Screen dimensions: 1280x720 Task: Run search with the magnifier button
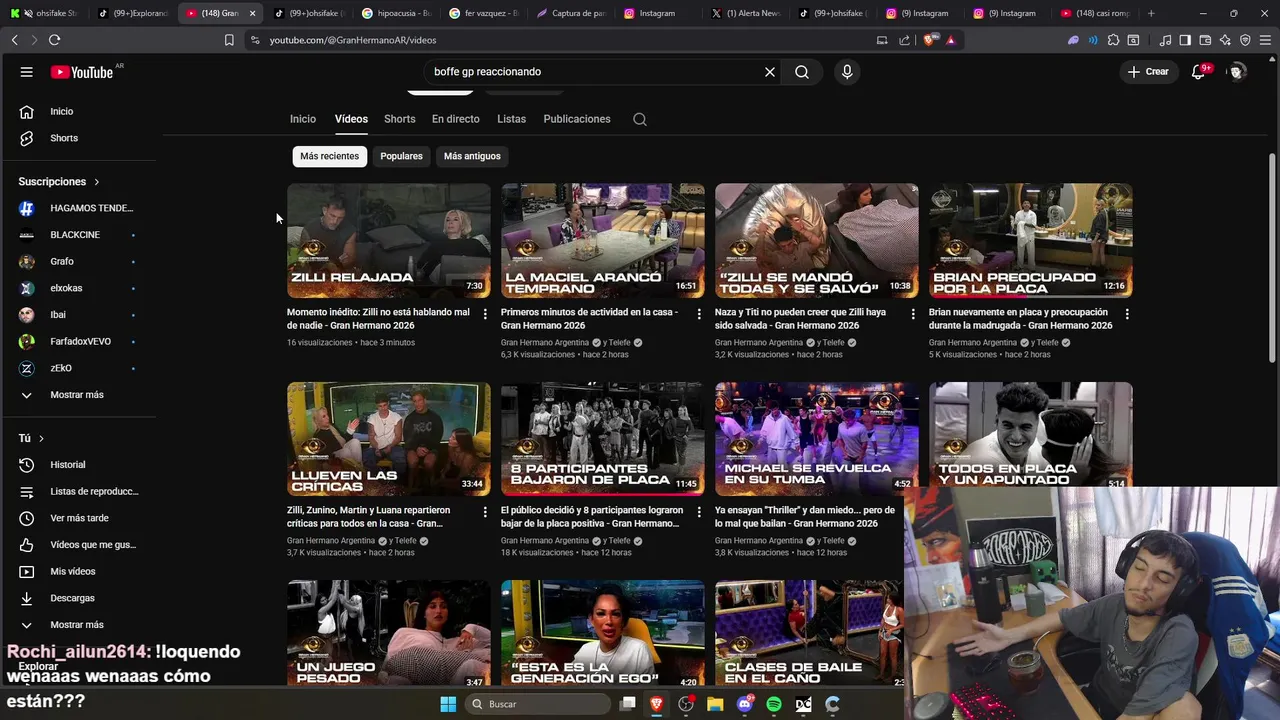[x=802, y=72]
